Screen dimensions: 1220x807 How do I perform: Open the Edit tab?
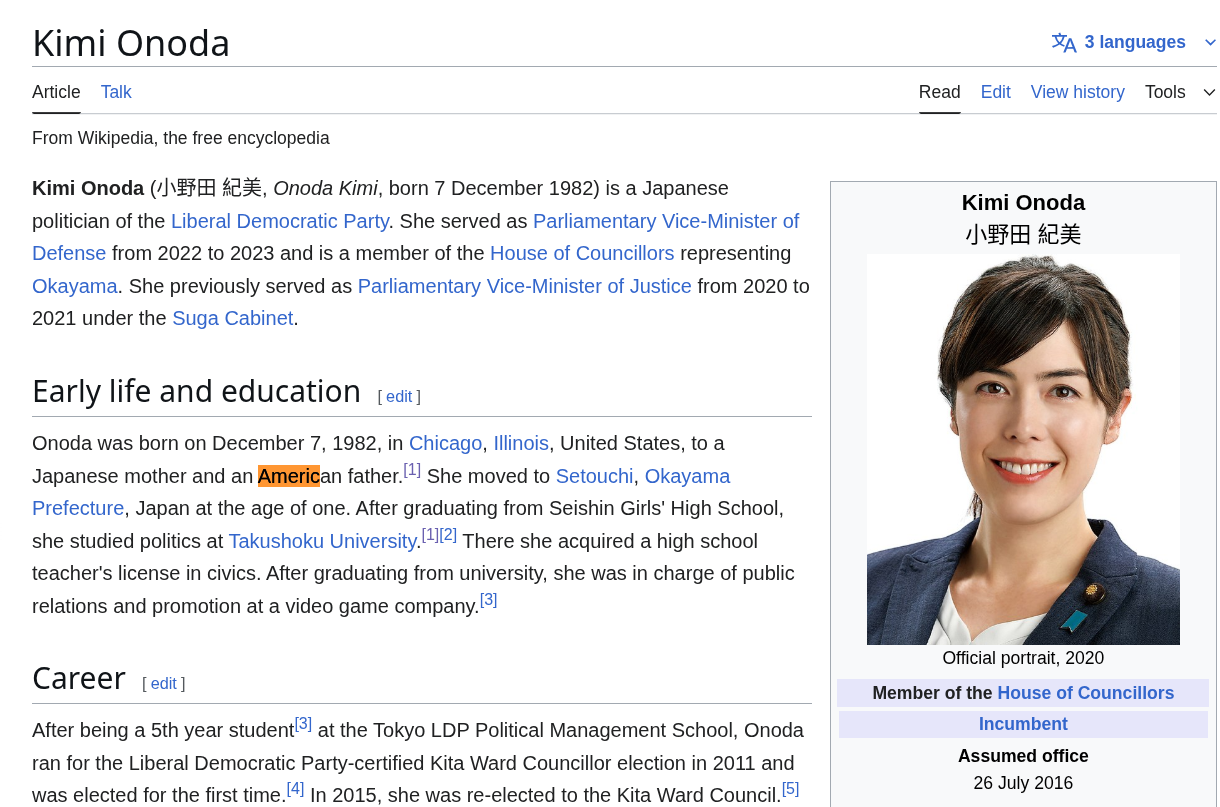[x=995, y=92]
